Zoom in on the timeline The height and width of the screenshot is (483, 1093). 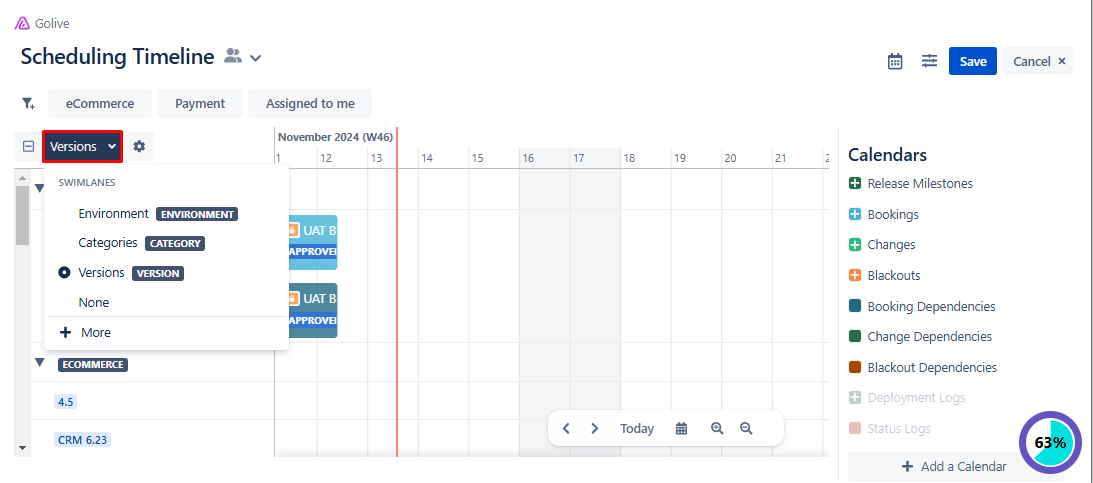pyautogui.click(x=717, y=428)
